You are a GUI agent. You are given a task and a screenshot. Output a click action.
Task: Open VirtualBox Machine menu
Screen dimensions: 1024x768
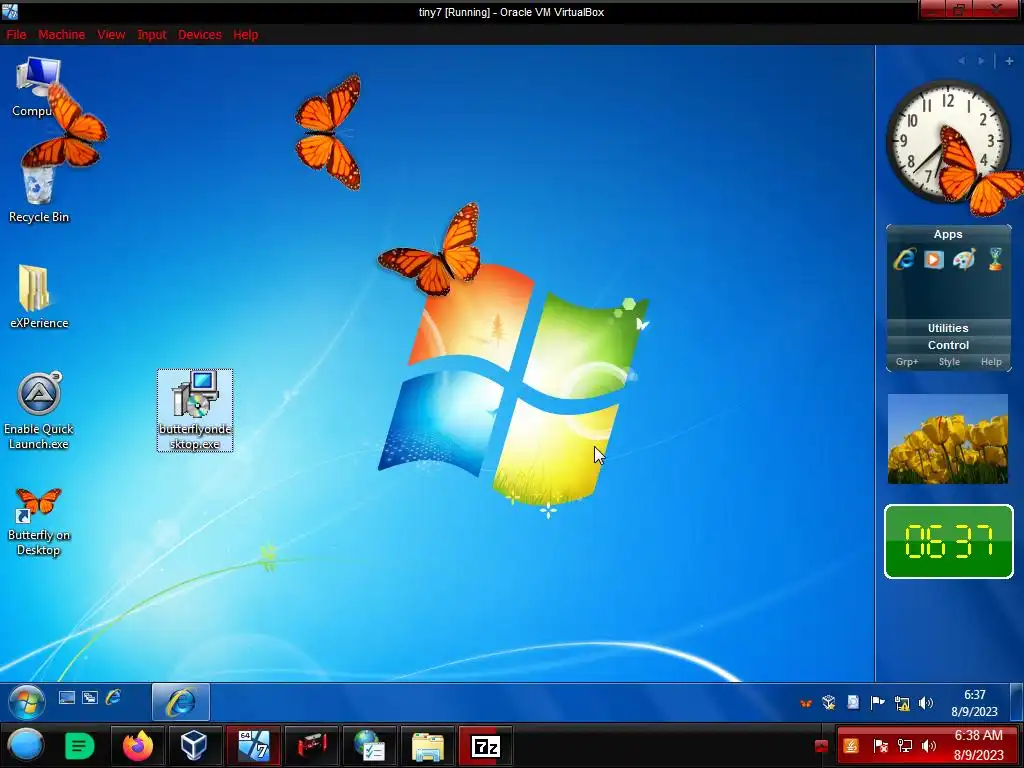coord(61,35)
